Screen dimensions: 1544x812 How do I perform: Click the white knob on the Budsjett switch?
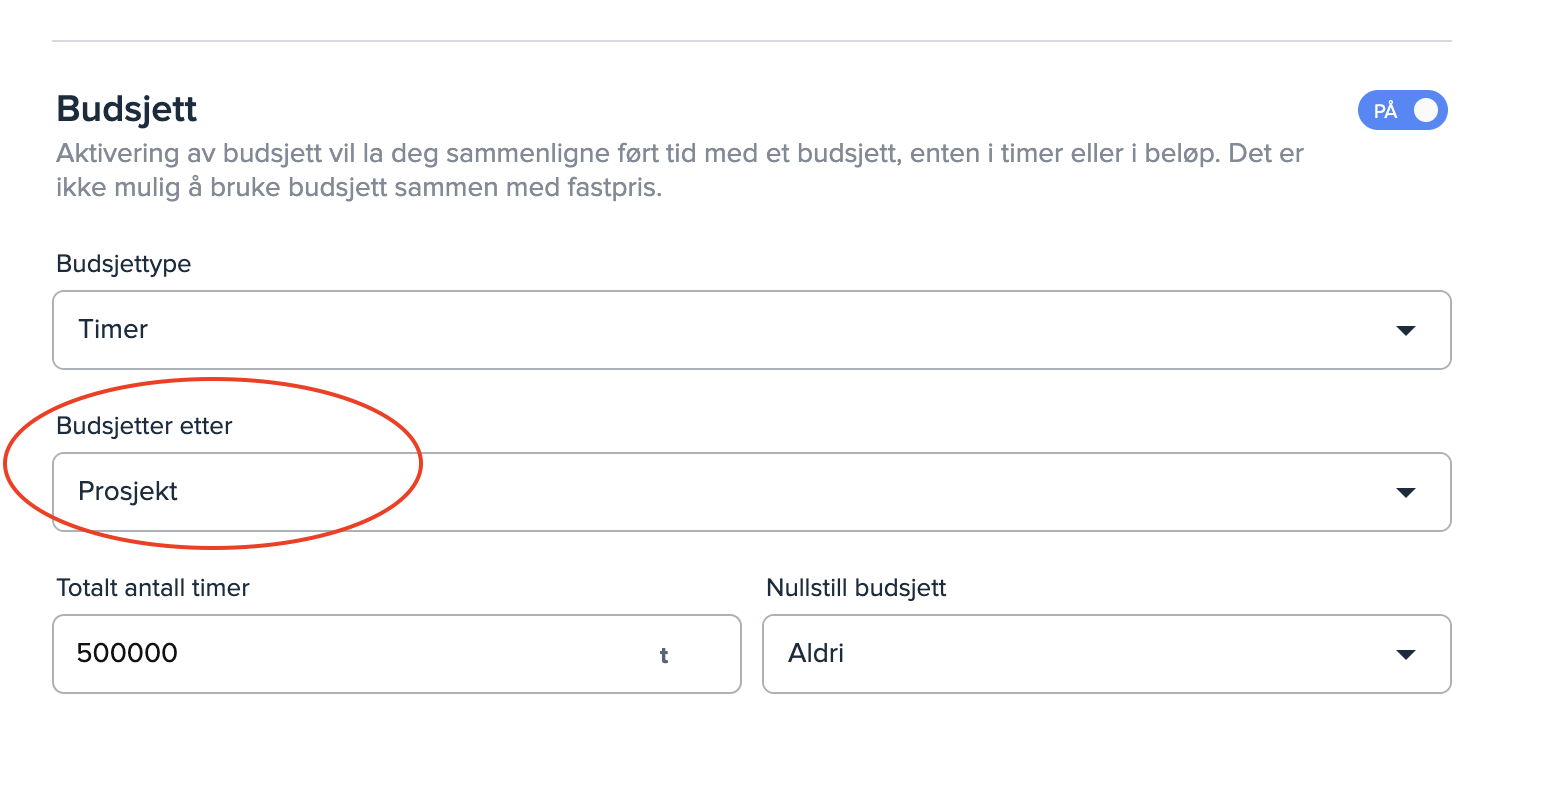click(1426, 110)
